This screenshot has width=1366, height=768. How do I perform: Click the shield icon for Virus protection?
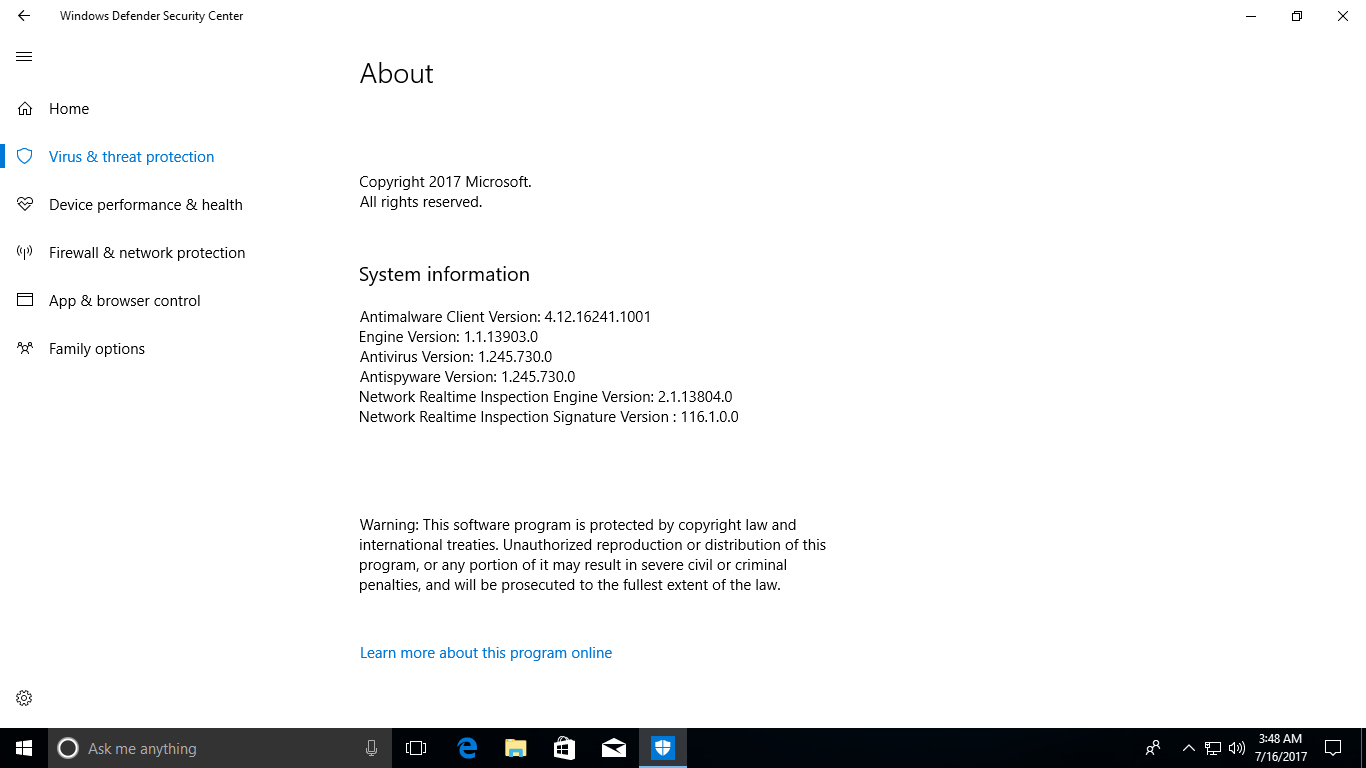click(25, 156)
